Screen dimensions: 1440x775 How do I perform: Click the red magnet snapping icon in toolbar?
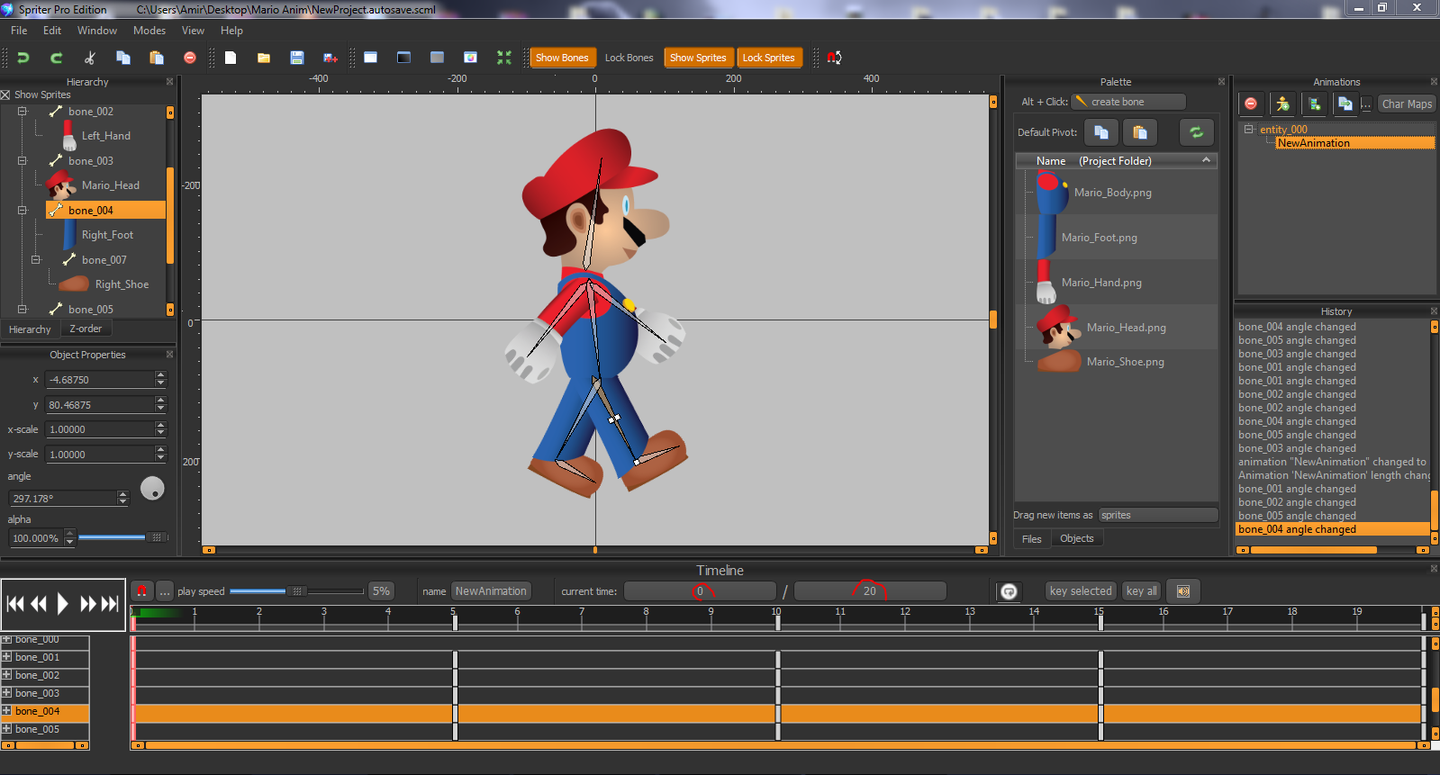tap(834, 58)
